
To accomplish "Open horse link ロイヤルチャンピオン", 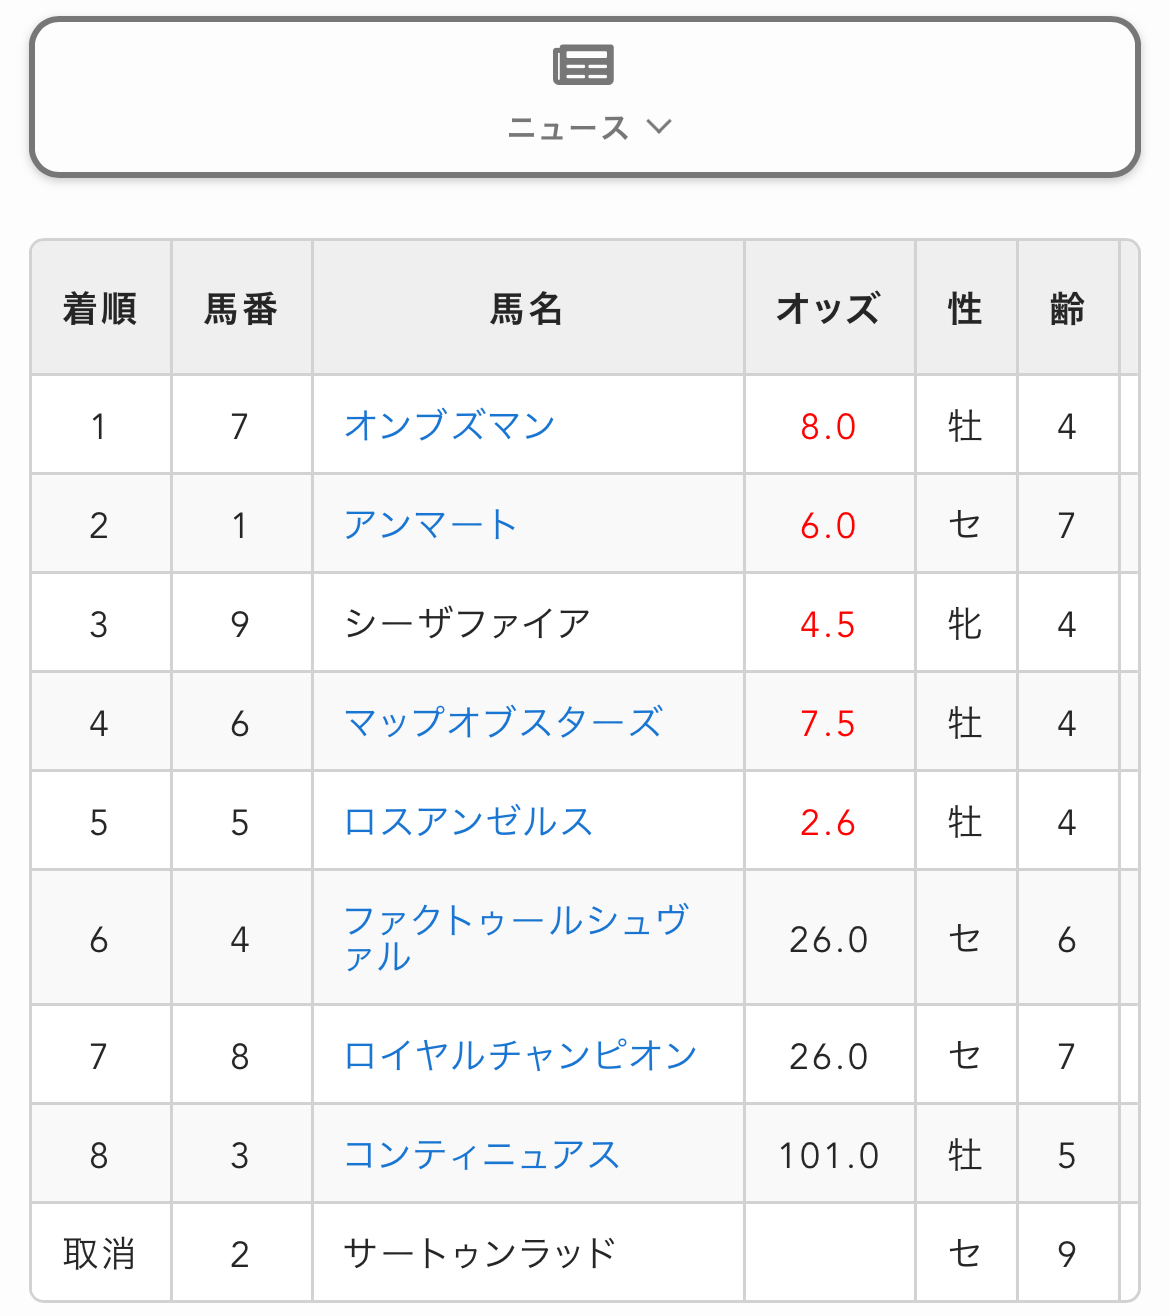I will [520, 1056].
